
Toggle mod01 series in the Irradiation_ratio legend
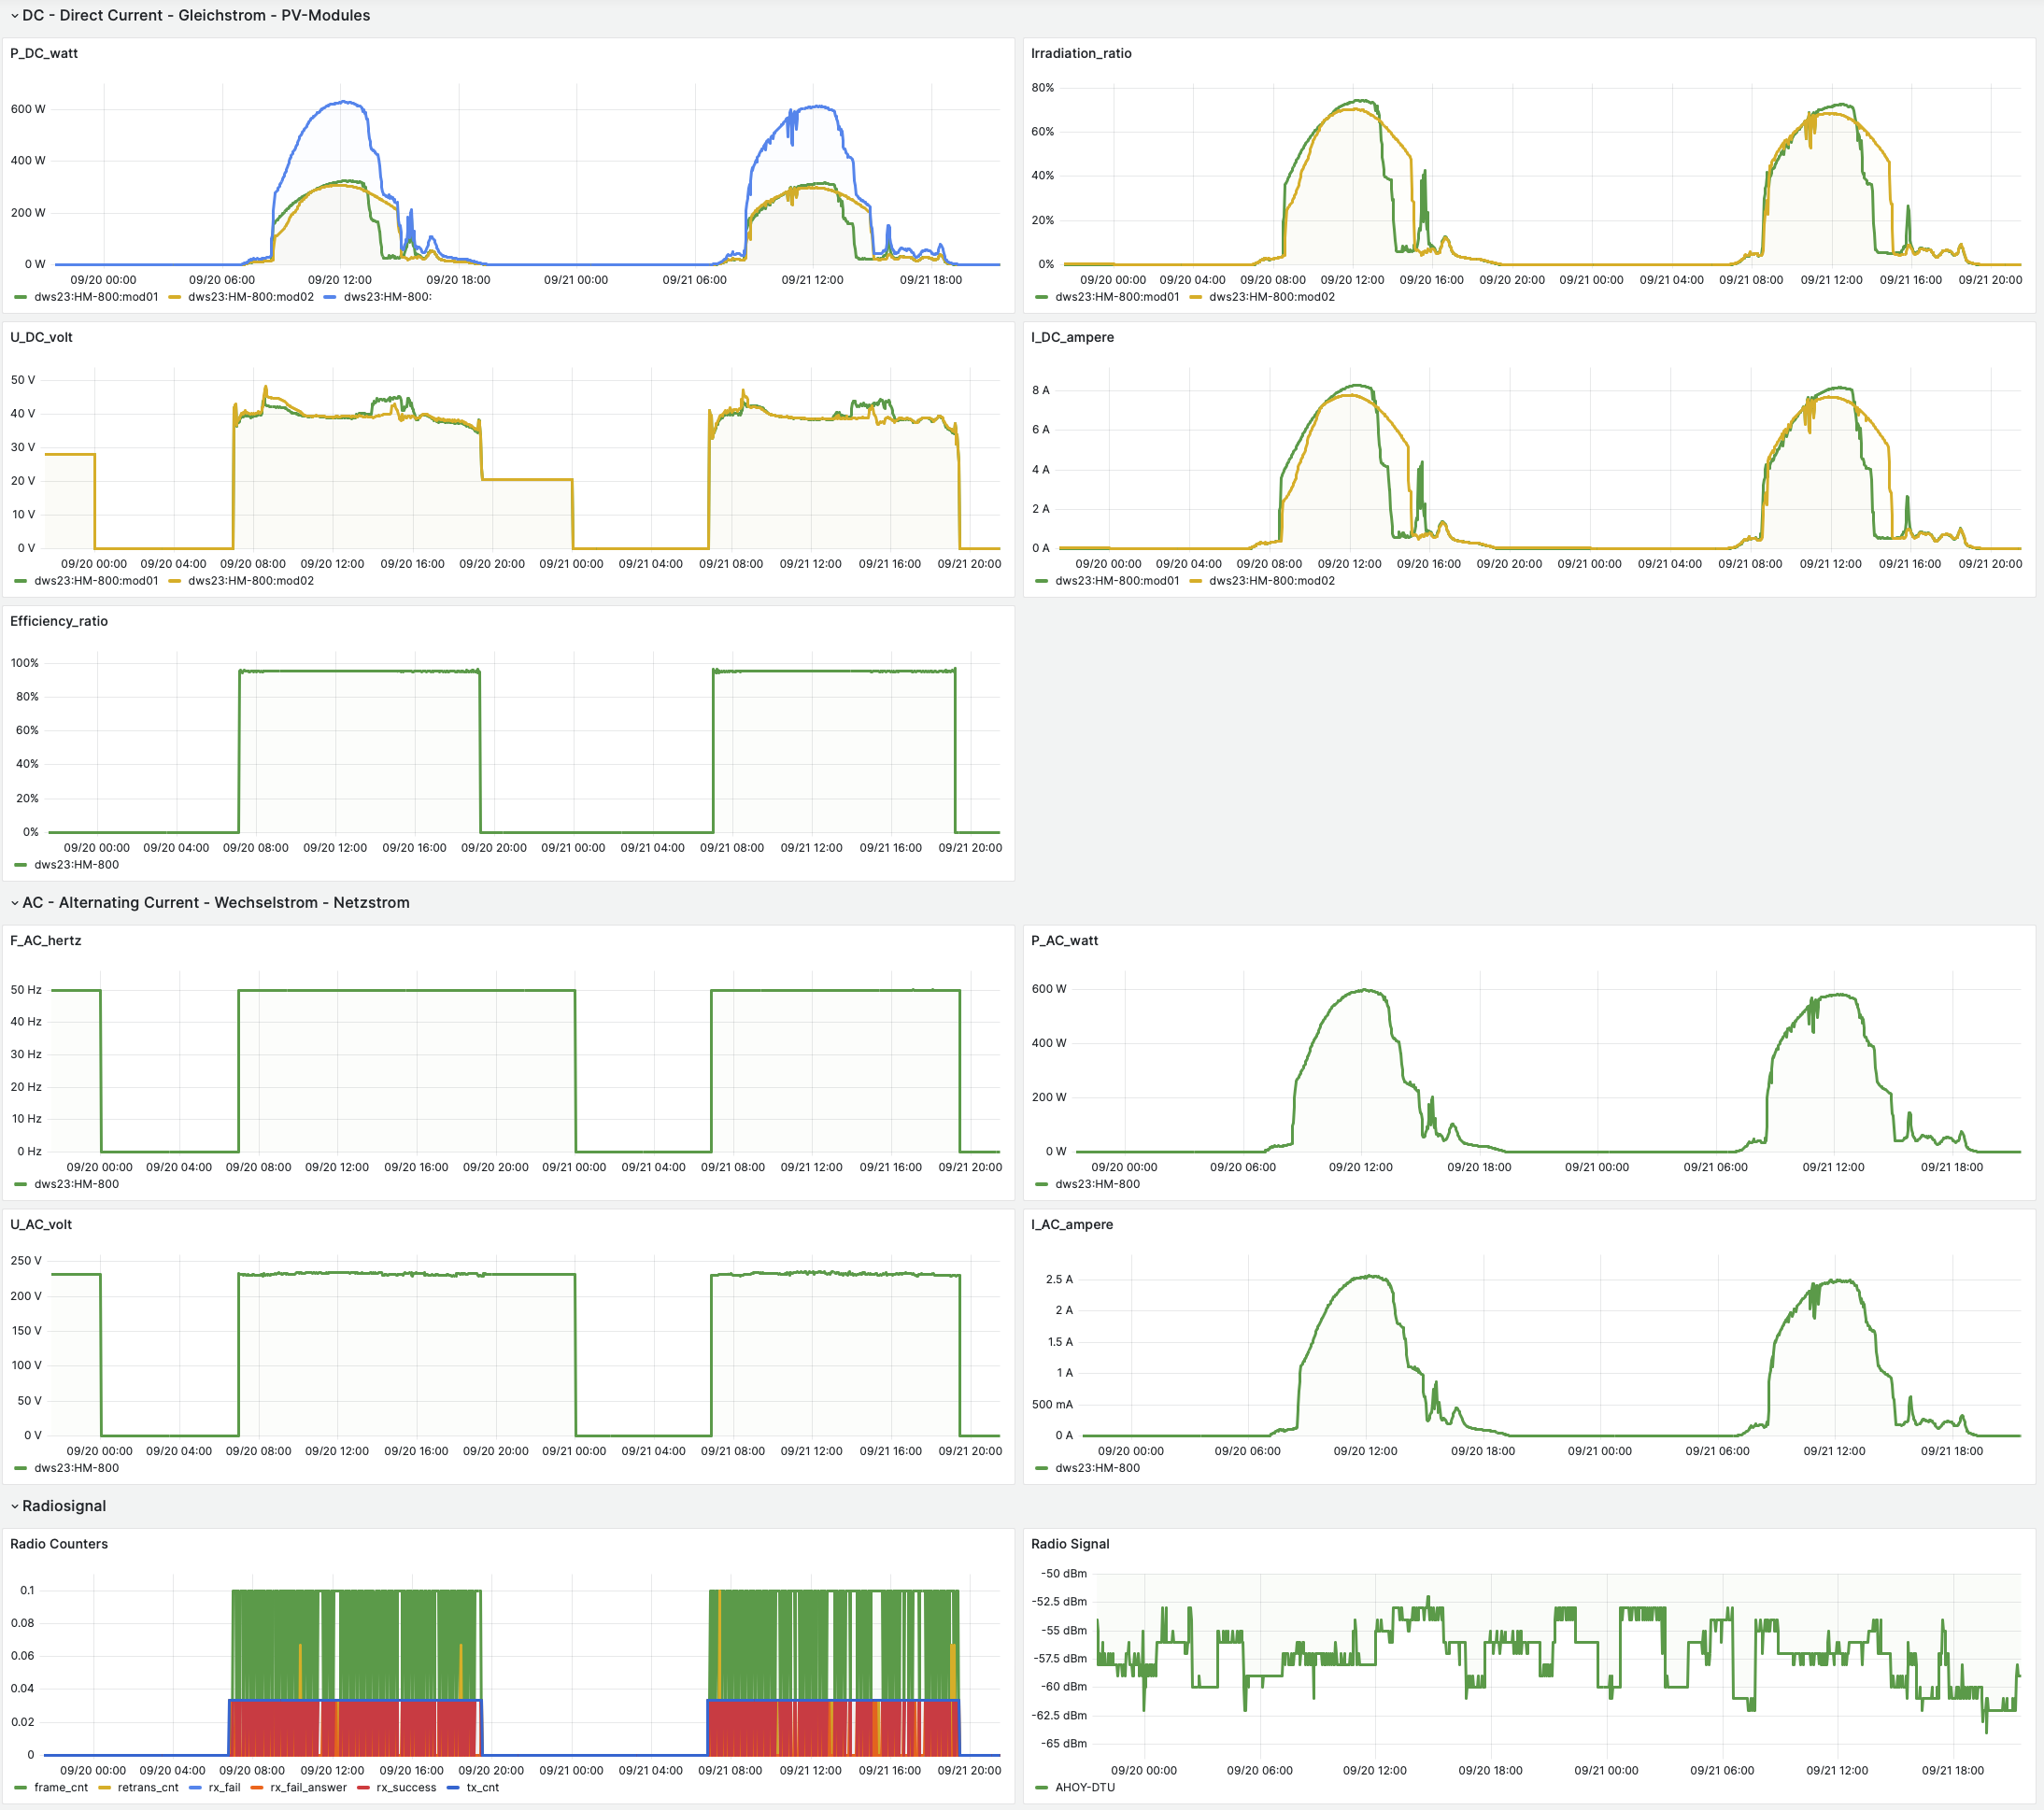[1116, 297]
